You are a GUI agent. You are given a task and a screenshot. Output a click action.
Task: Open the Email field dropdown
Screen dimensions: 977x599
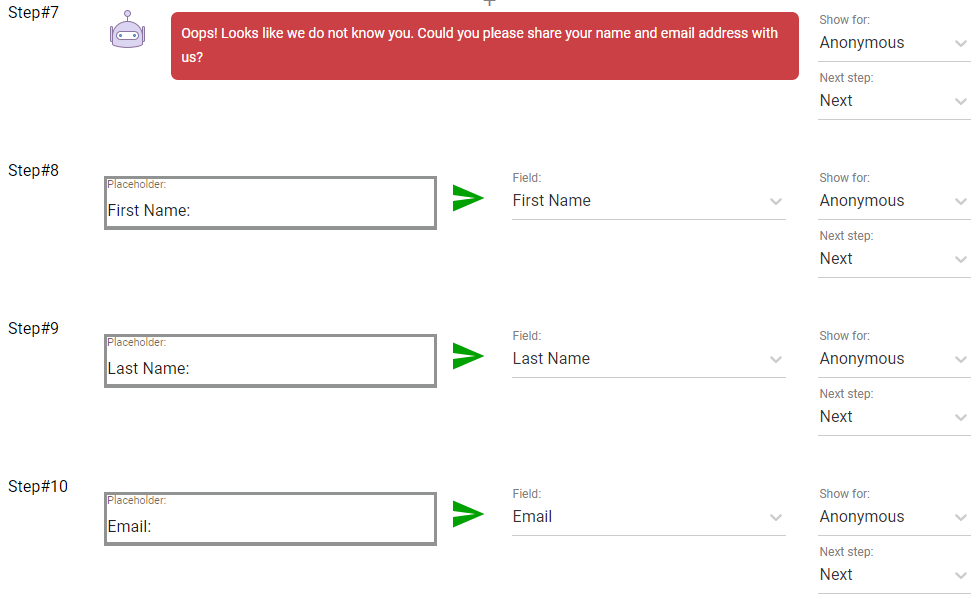coord(649,517)
